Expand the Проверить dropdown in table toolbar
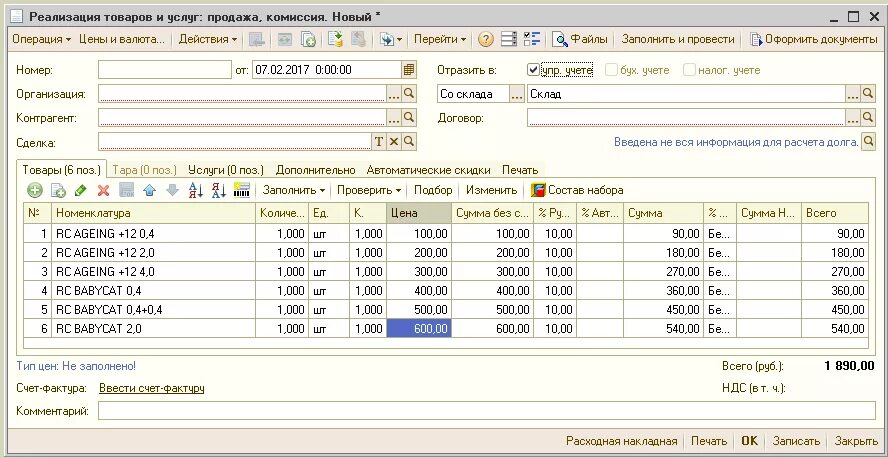This screenshot has height=458, width=888. pyautogui.click(x=369, y=190)
